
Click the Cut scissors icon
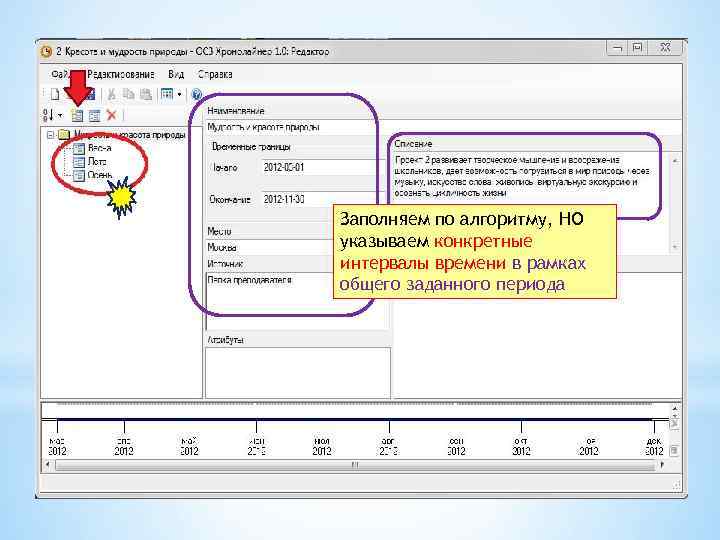coord(111,95)
